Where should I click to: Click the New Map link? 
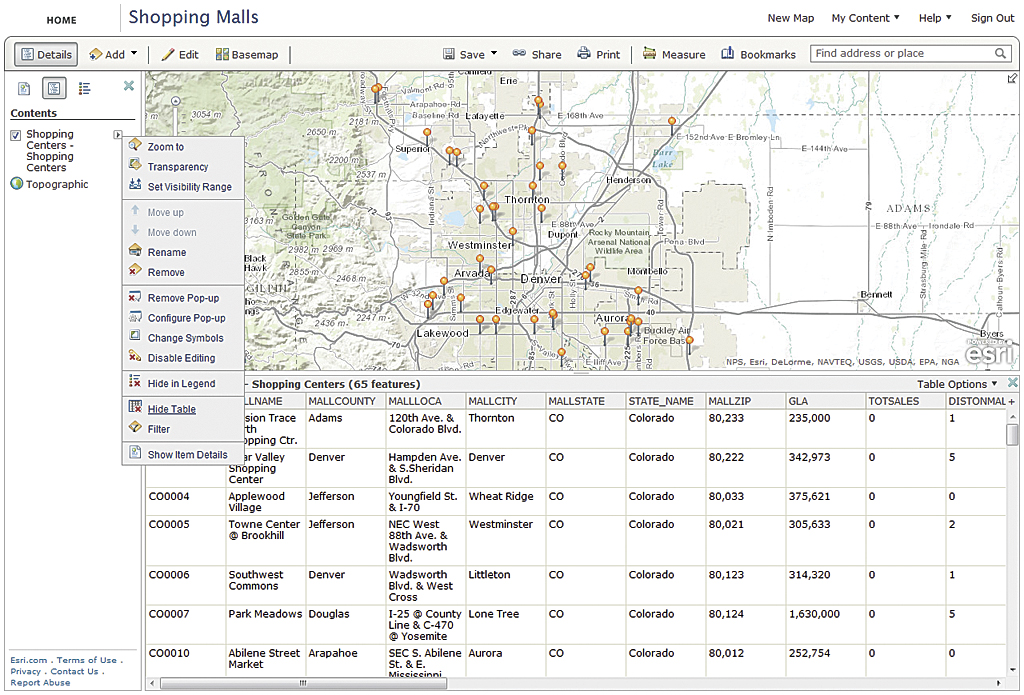[790, 18]
